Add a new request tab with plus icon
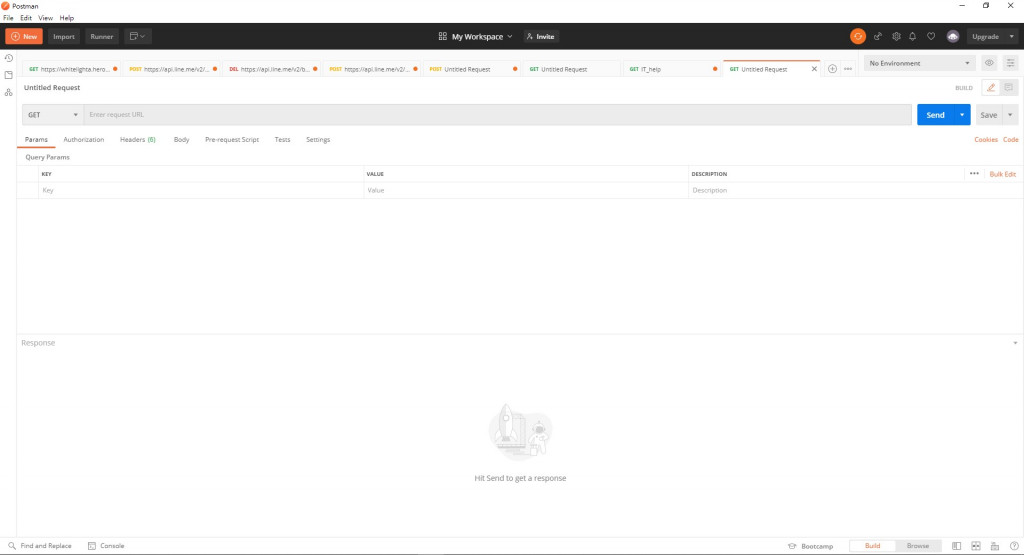The height and width of the screenshot is (555, 1024). tap(832, 69)
